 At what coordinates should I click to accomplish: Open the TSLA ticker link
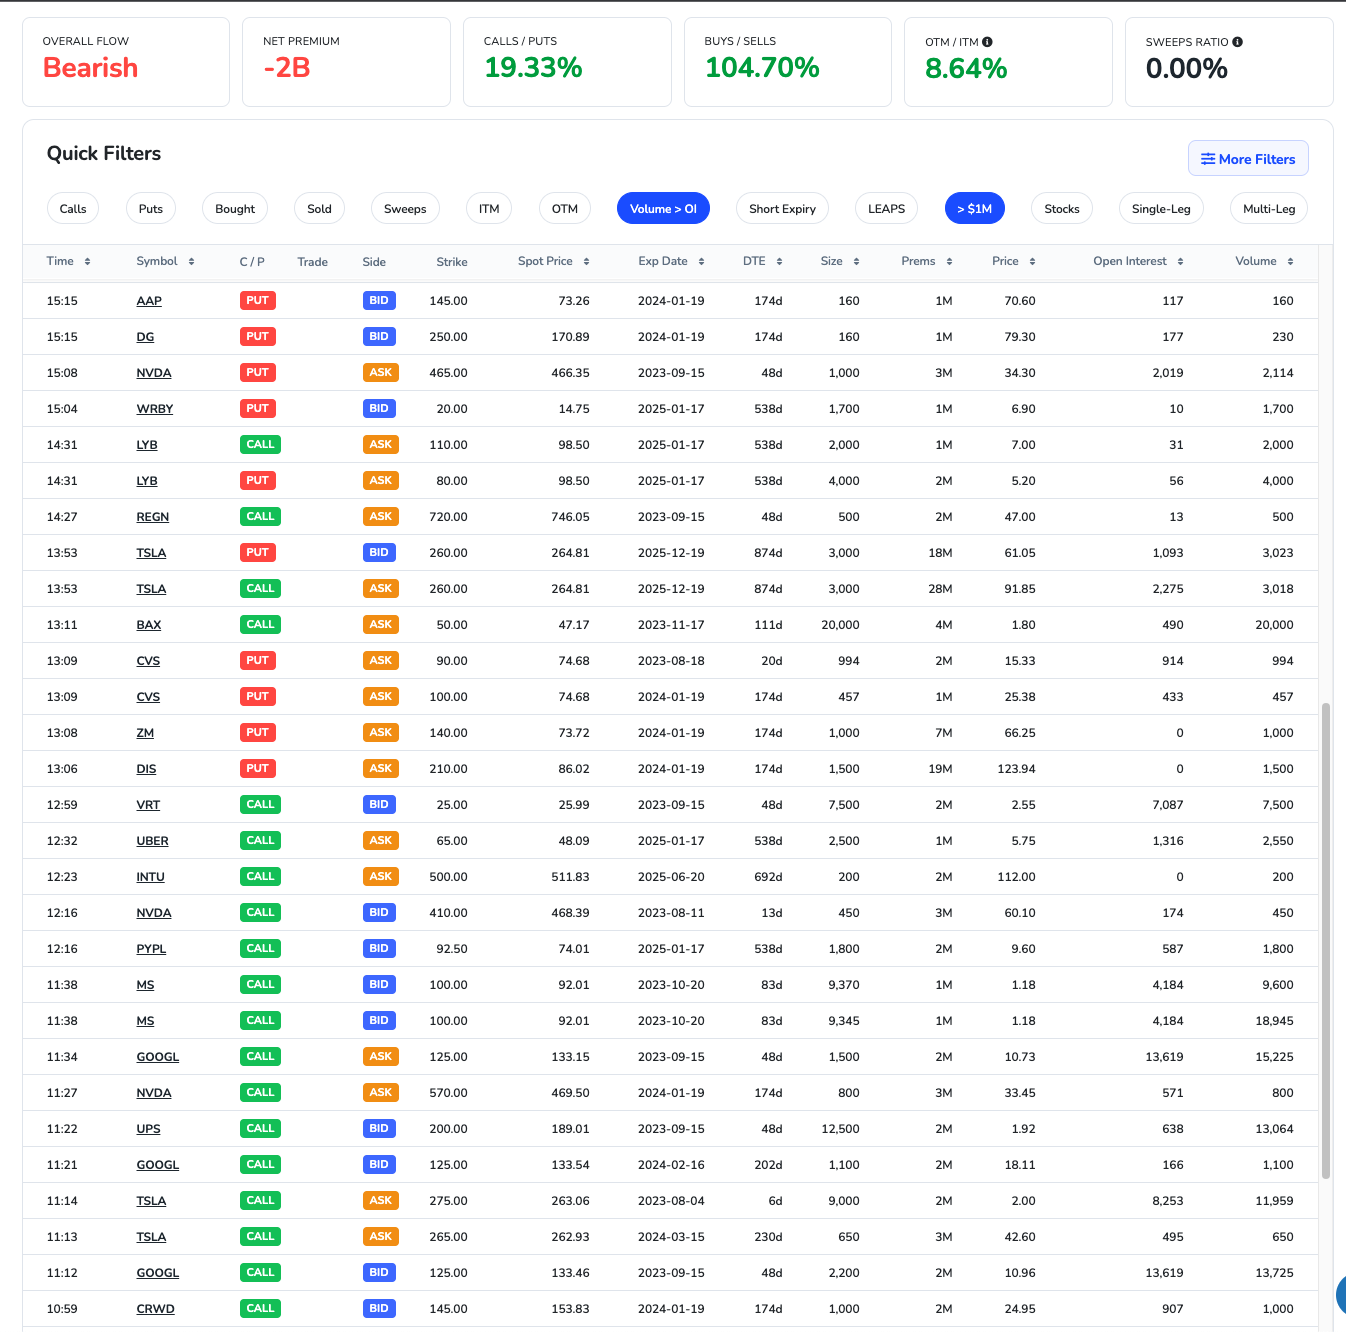pos(151,552)
